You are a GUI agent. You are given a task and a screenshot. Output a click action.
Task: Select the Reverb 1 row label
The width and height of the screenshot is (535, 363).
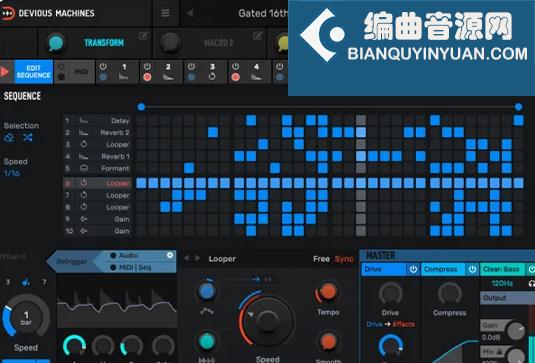pyautogui.click(x=115, y=157)
